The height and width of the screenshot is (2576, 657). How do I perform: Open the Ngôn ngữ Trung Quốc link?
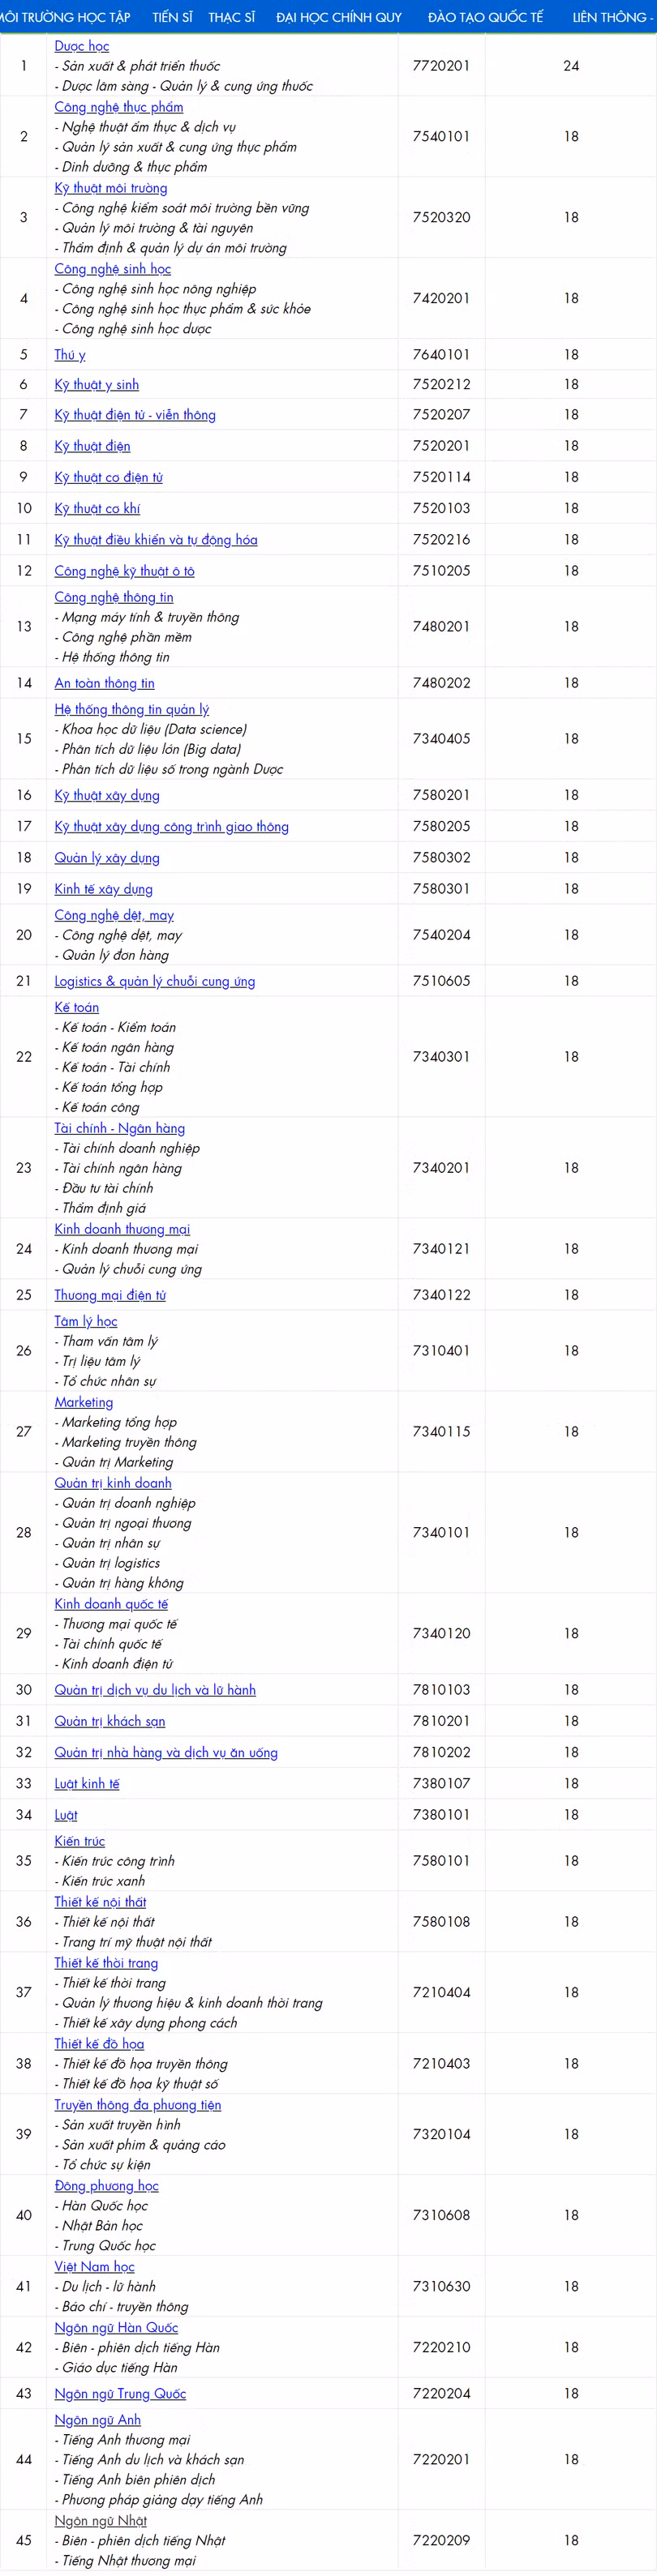tap(120, 2393)
